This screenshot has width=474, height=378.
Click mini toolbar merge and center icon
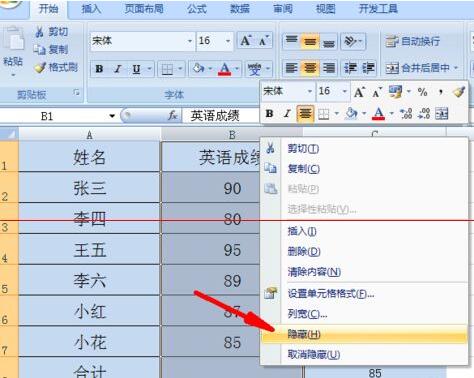click(442, 114)
